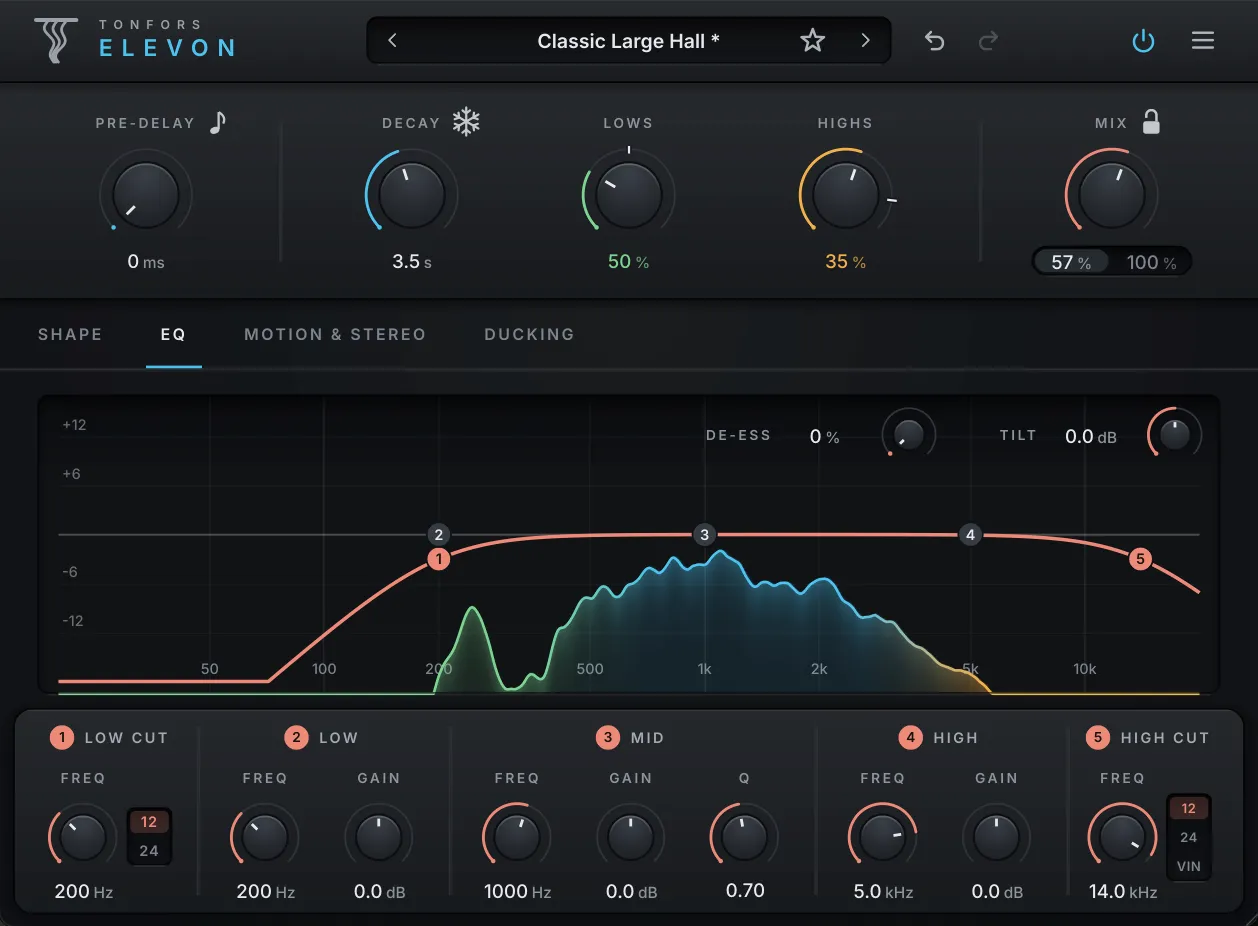Click the De-Ess knob
Viewport: 1258px width, 926px height.
pyautogui.click(x=909, y=434)
